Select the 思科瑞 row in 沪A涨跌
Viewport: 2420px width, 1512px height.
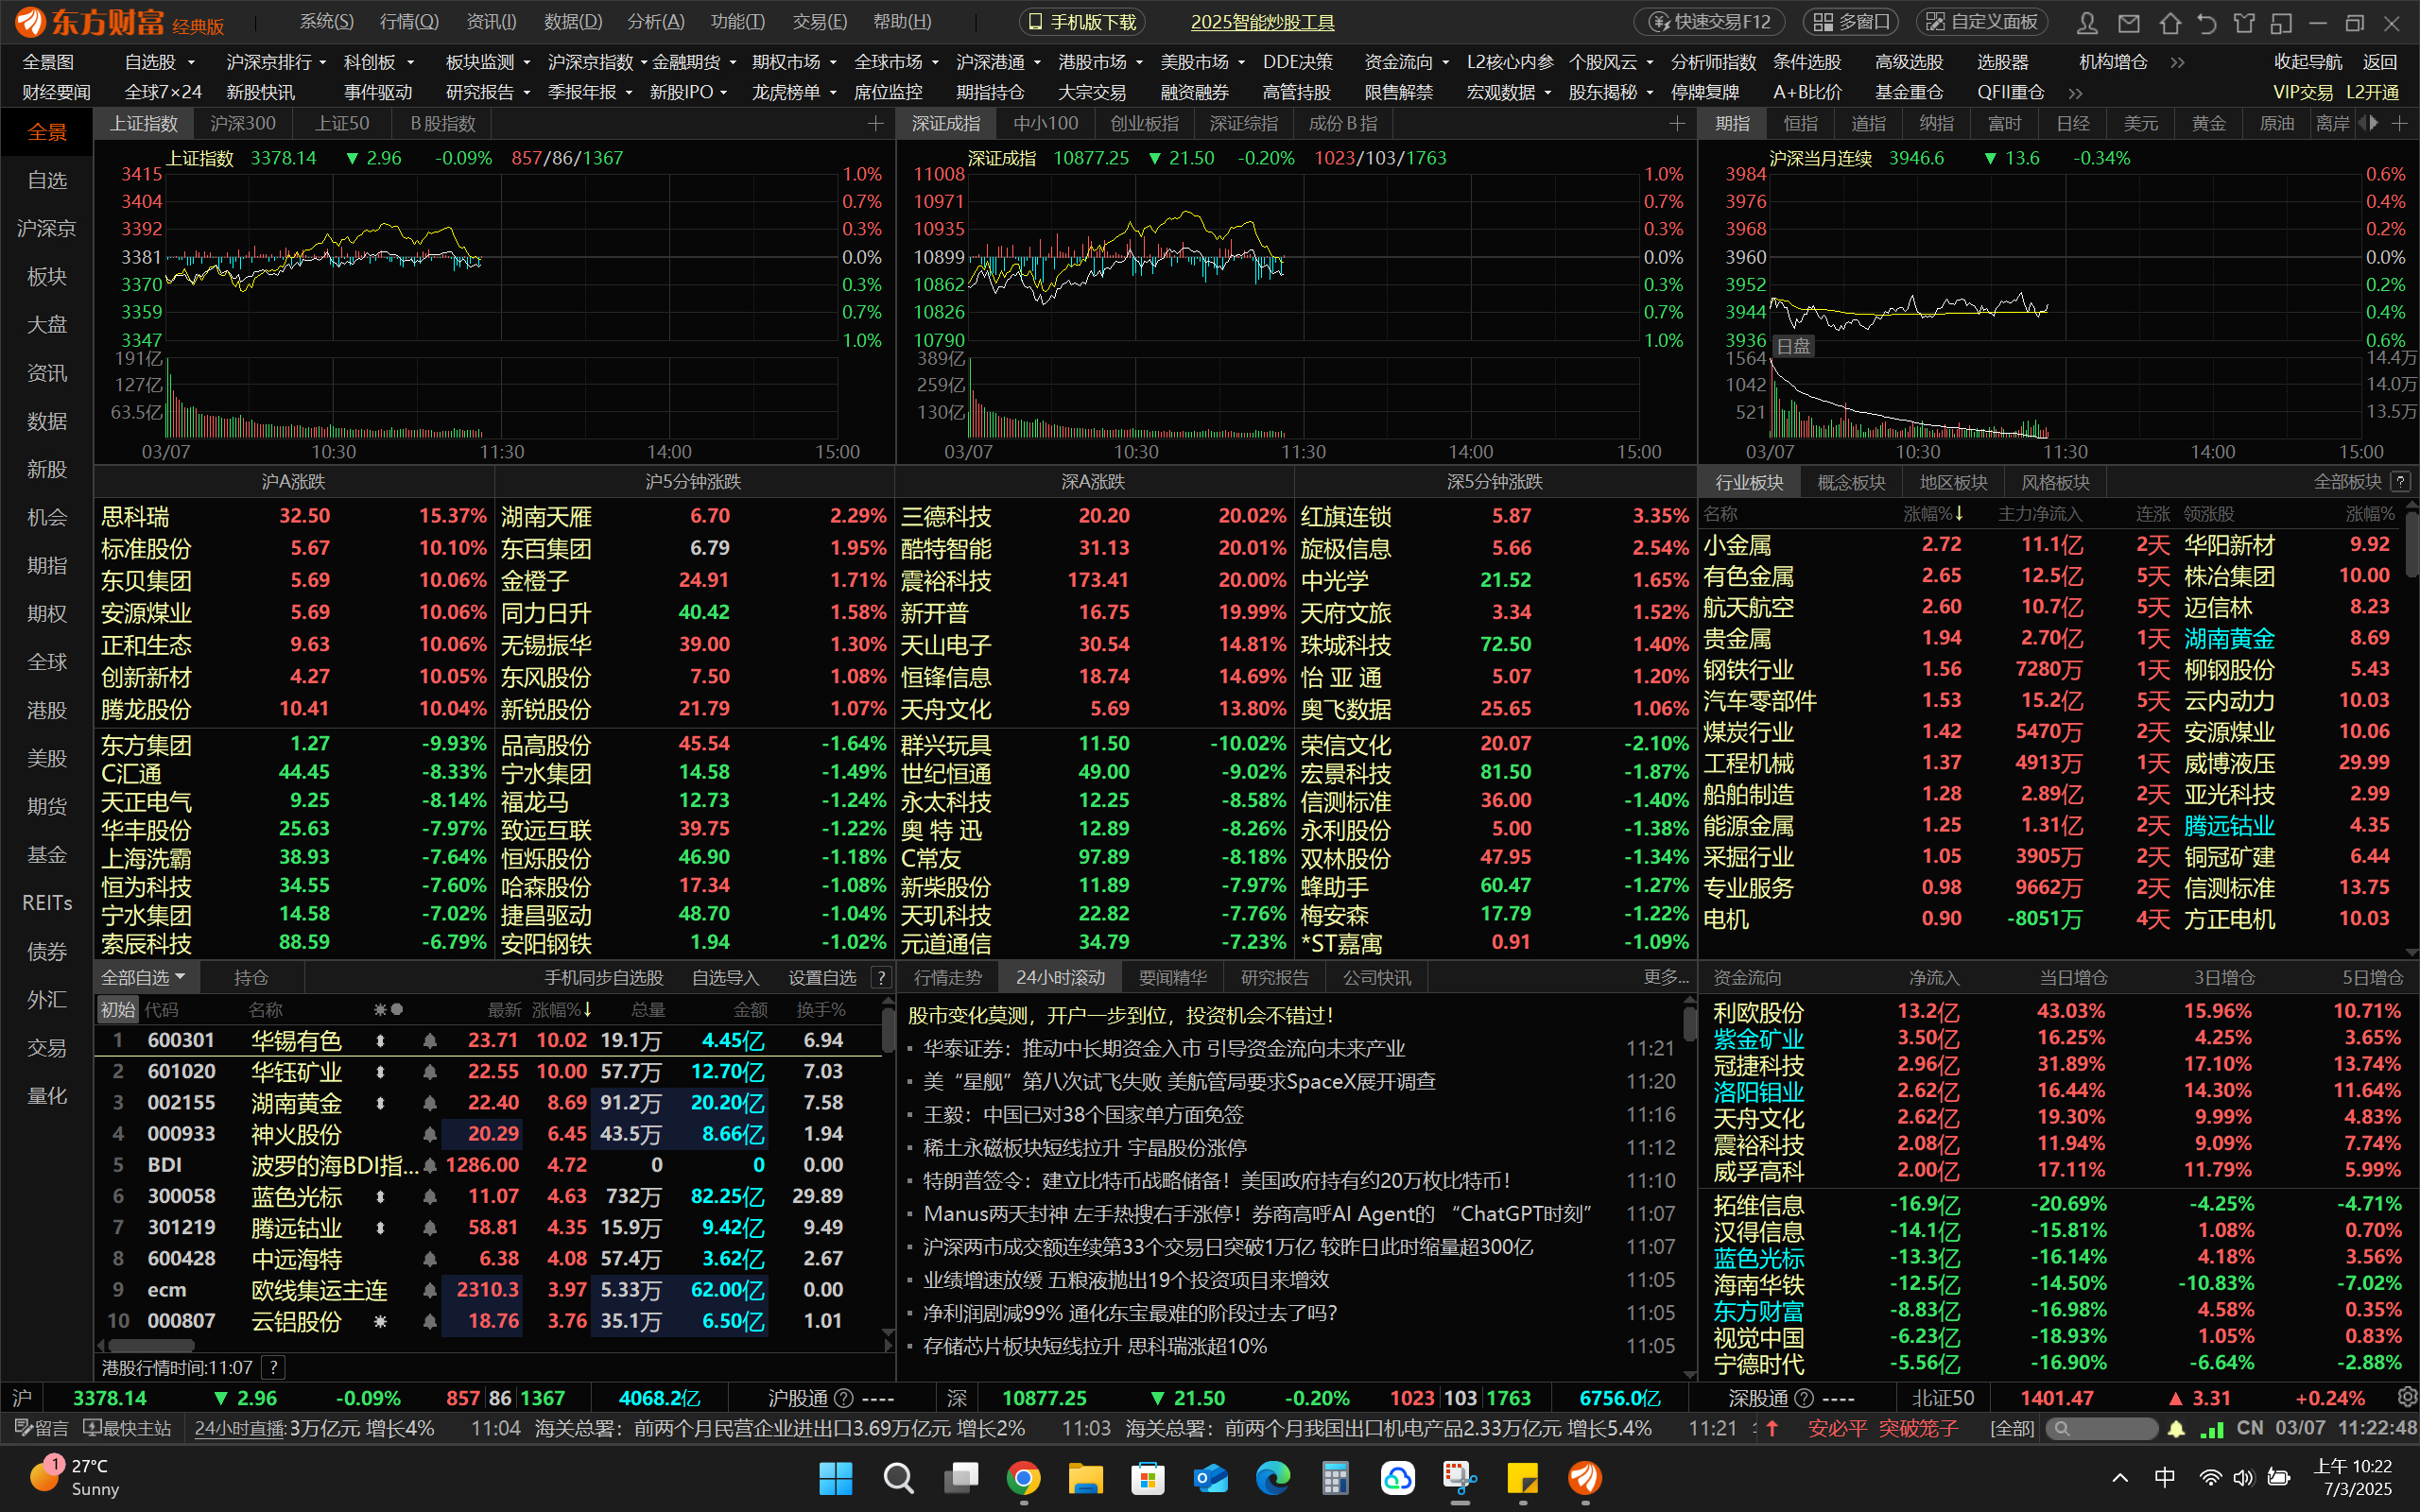point(294,516)
